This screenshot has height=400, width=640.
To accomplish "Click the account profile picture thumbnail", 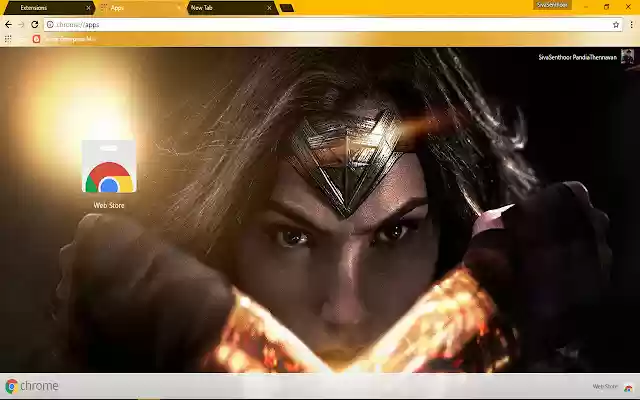I will pos(627,56).
